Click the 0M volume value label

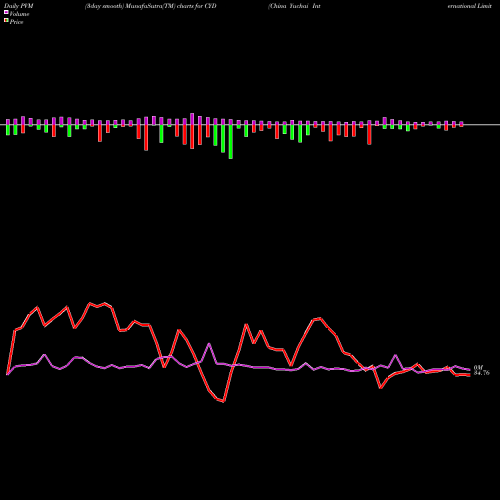click(x=478, y=367)
